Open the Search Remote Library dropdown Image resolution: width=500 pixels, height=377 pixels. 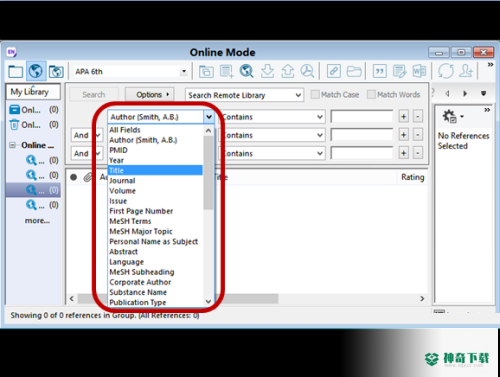pyautogui.click(x=244, y=95)
